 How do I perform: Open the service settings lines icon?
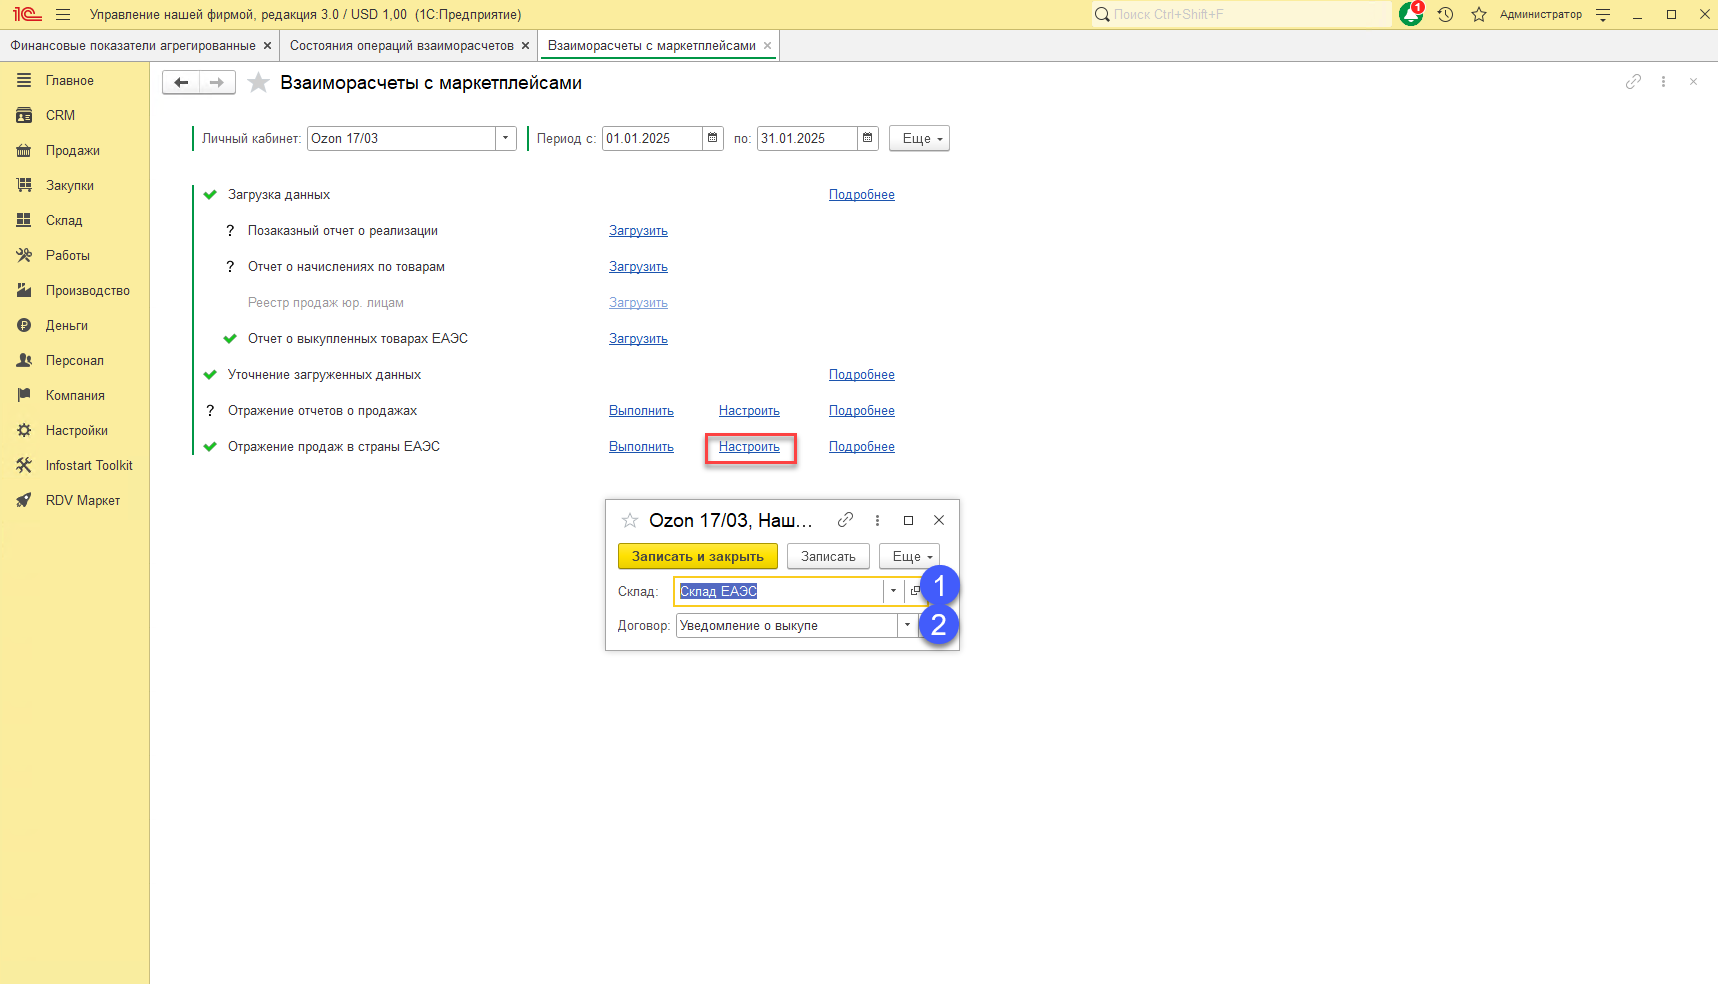click(1603, 15)
